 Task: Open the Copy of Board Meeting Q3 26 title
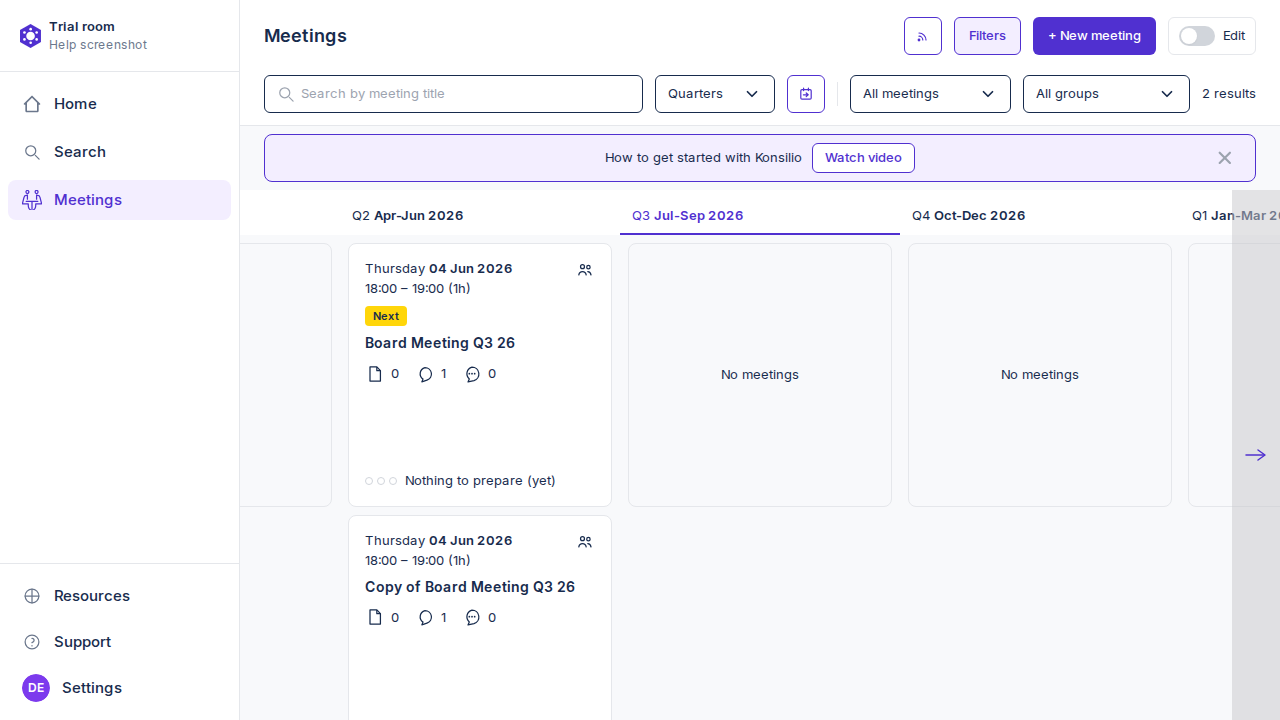[470, 587]
